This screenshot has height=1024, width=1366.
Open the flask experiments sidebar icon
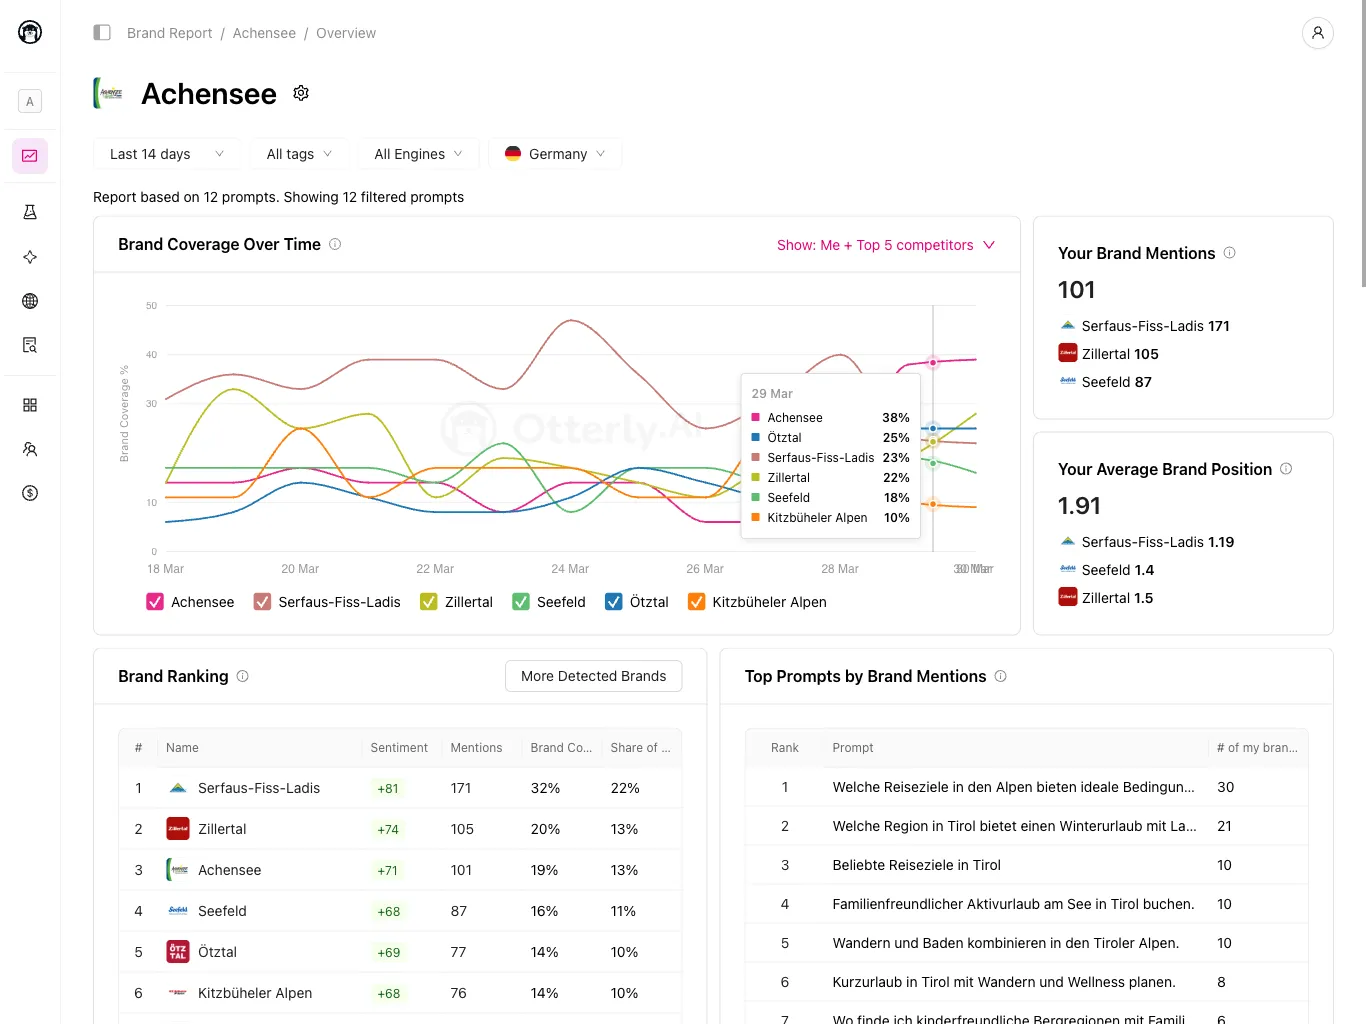[x=30, y=212]
